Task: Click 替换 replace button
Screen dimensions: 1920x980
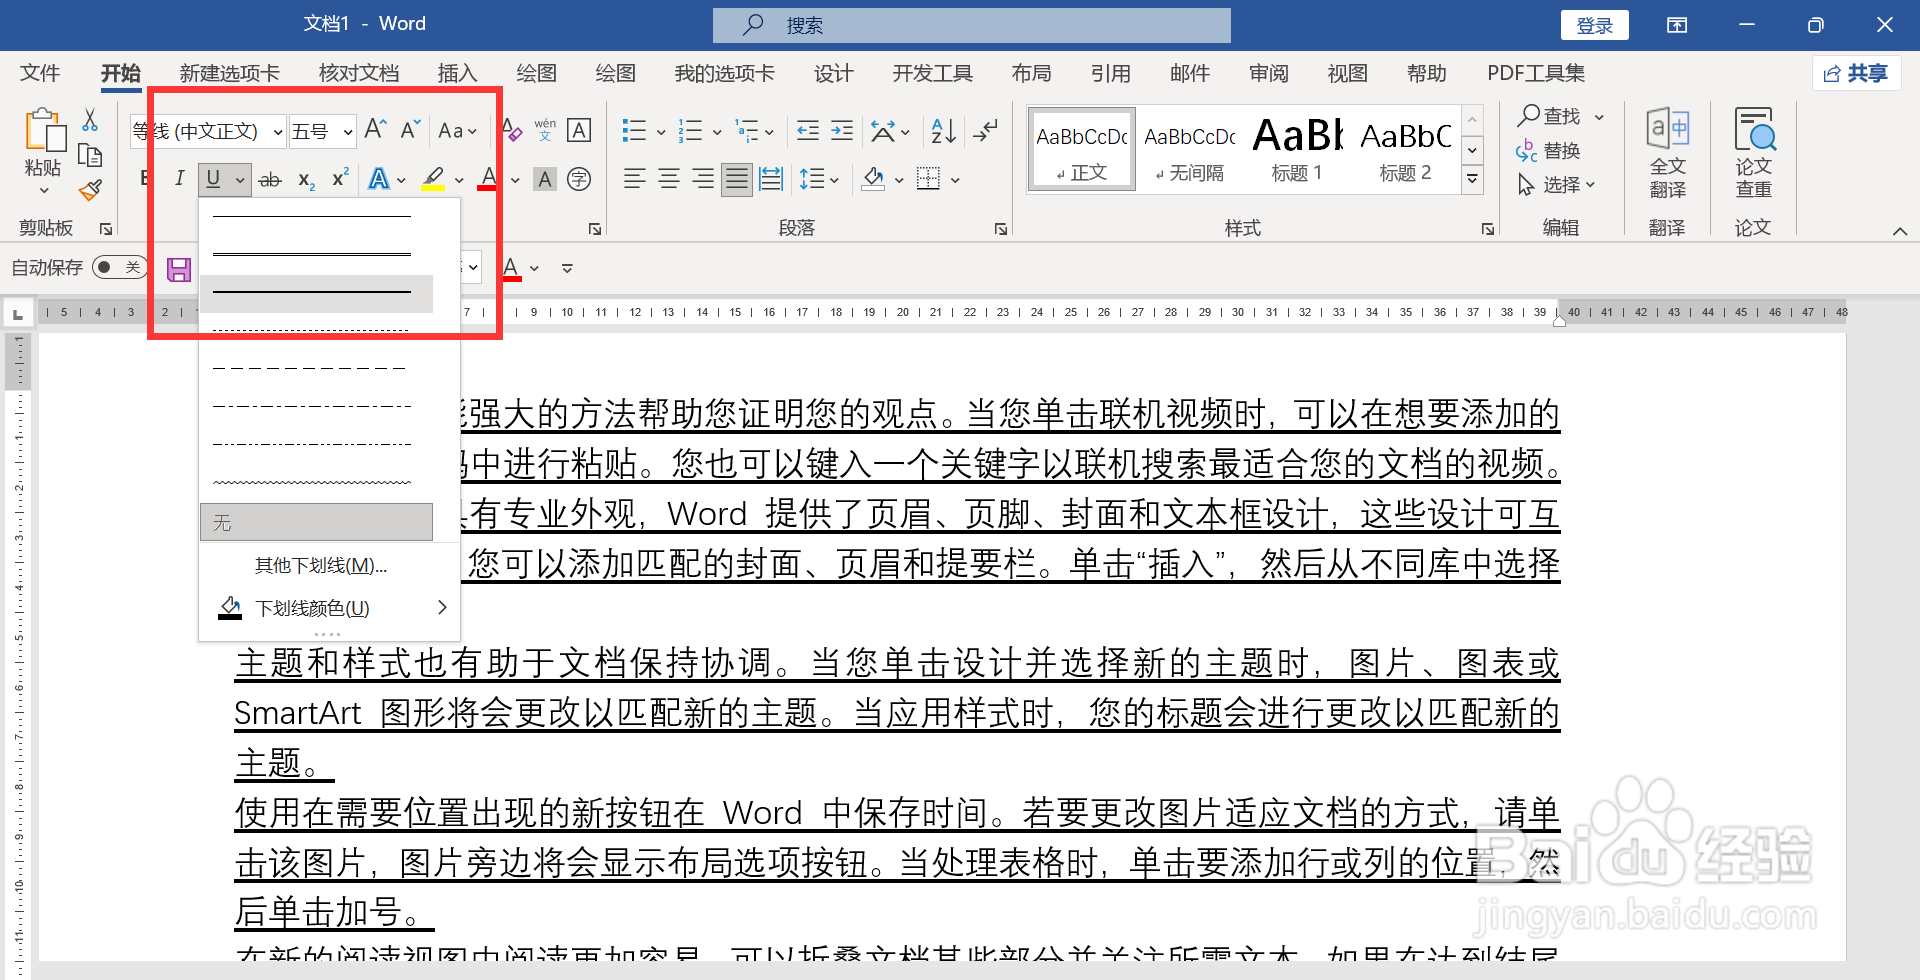Action: [x=1549, y=151]
